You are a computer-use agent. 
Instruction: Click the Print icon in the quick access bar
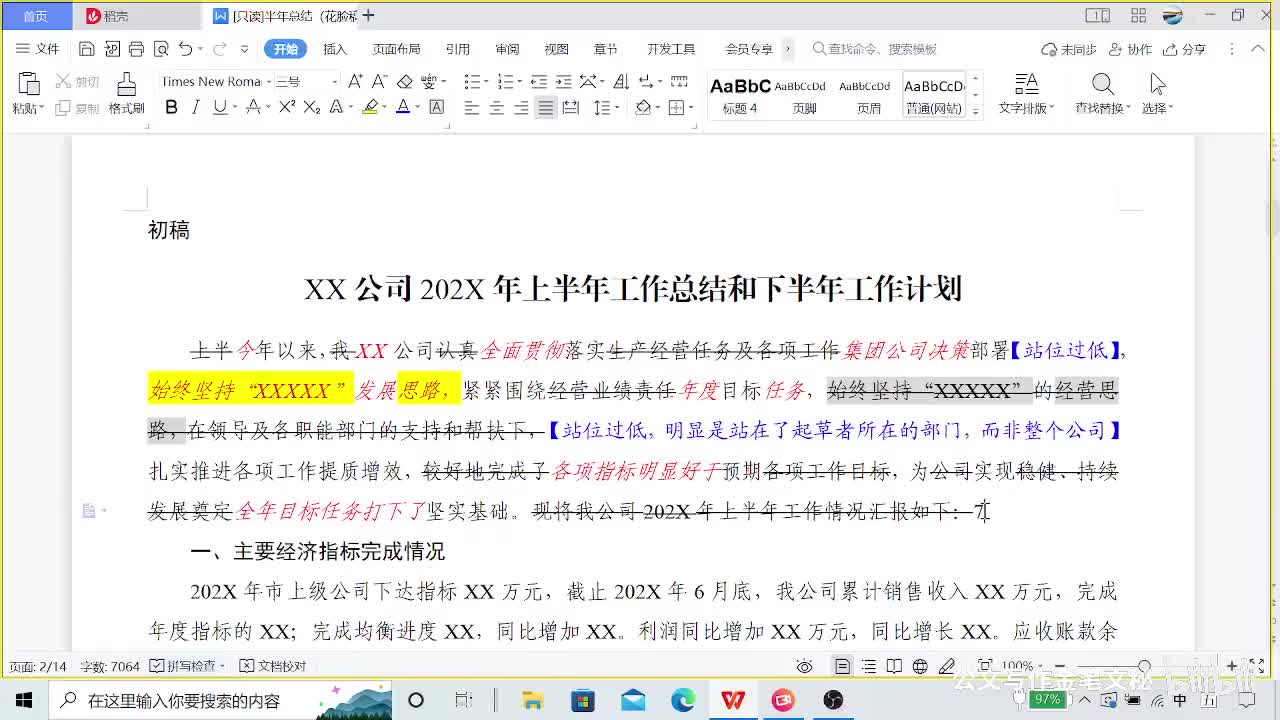click(136, 49)
